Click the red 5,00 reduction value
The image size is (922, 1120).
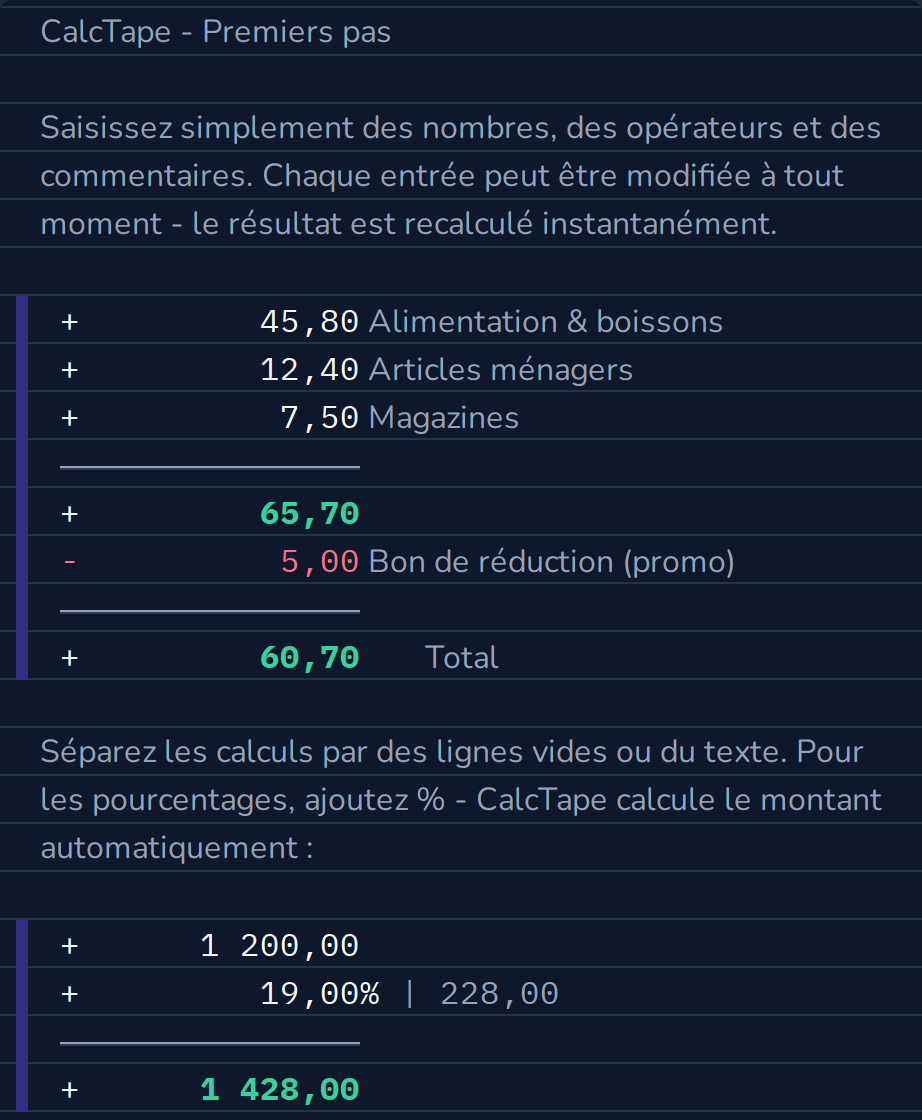[319, 562]
